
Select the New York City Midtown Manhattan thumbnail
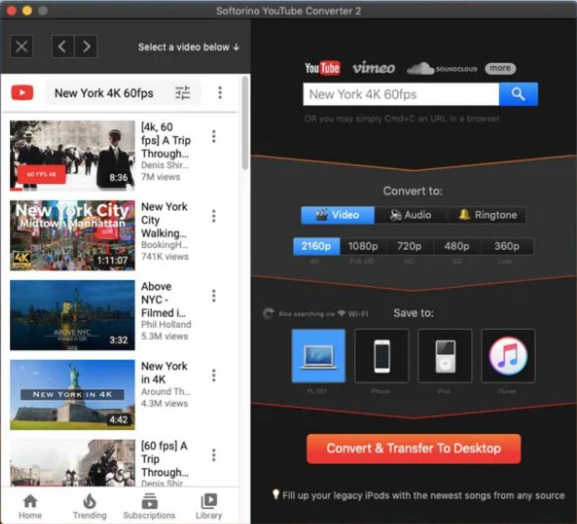72,236
